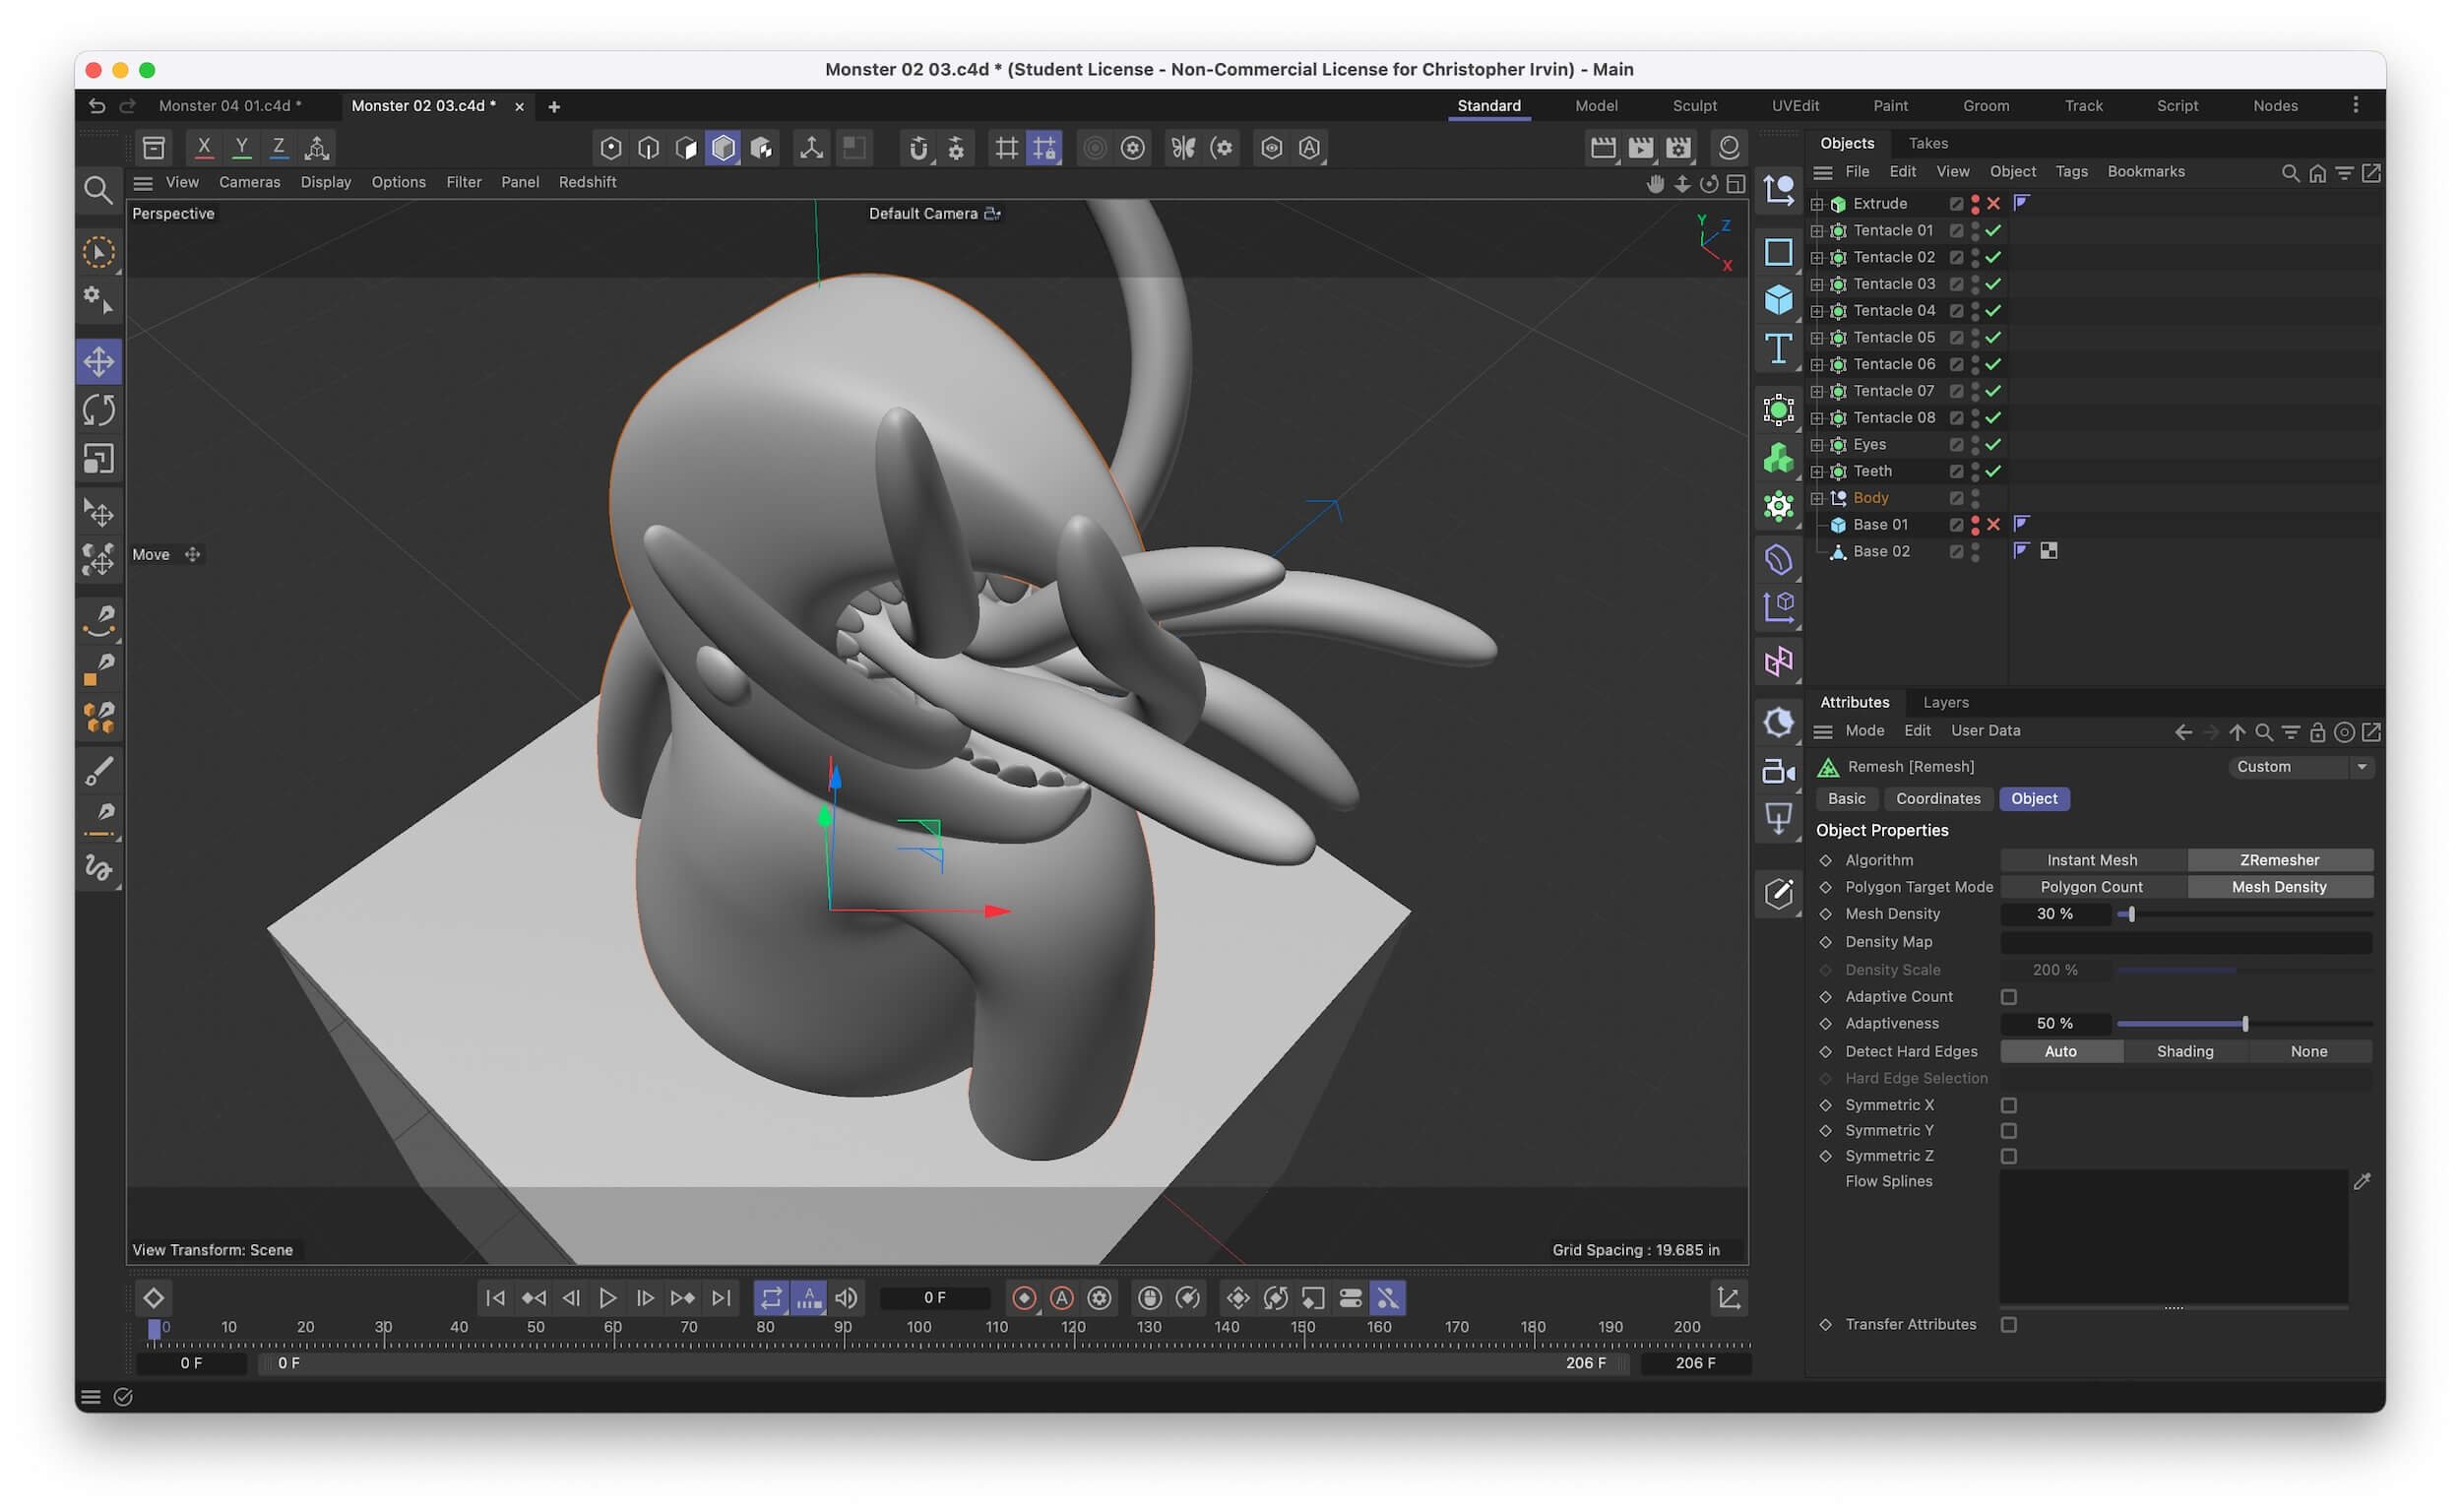Enable Transfer Attributes checkbox
The height and width of the screenshot is (1512, 2461).
tap(2008, 1325)
